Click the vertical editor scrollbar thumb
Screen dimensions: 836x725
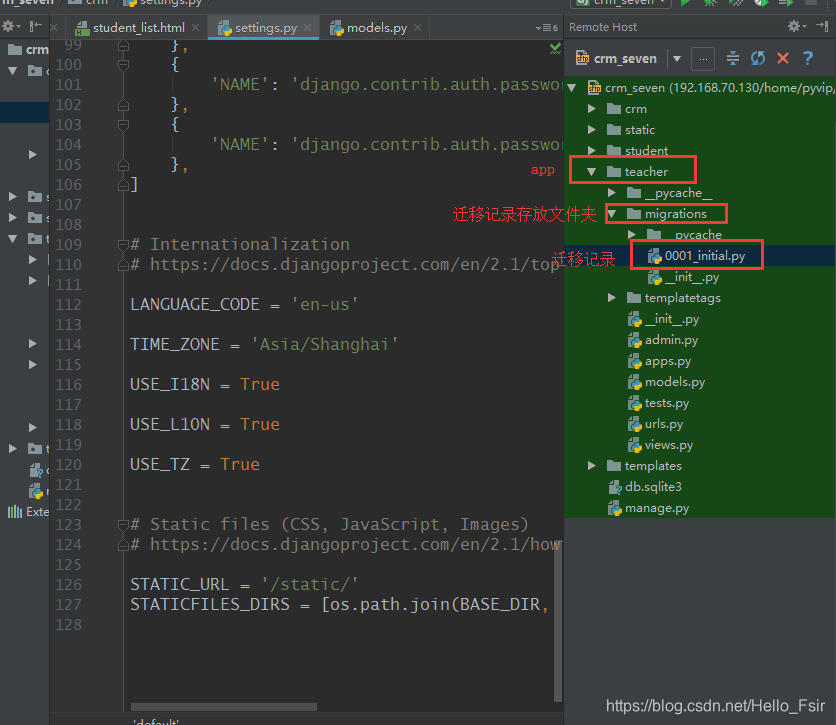click(558, 623)
